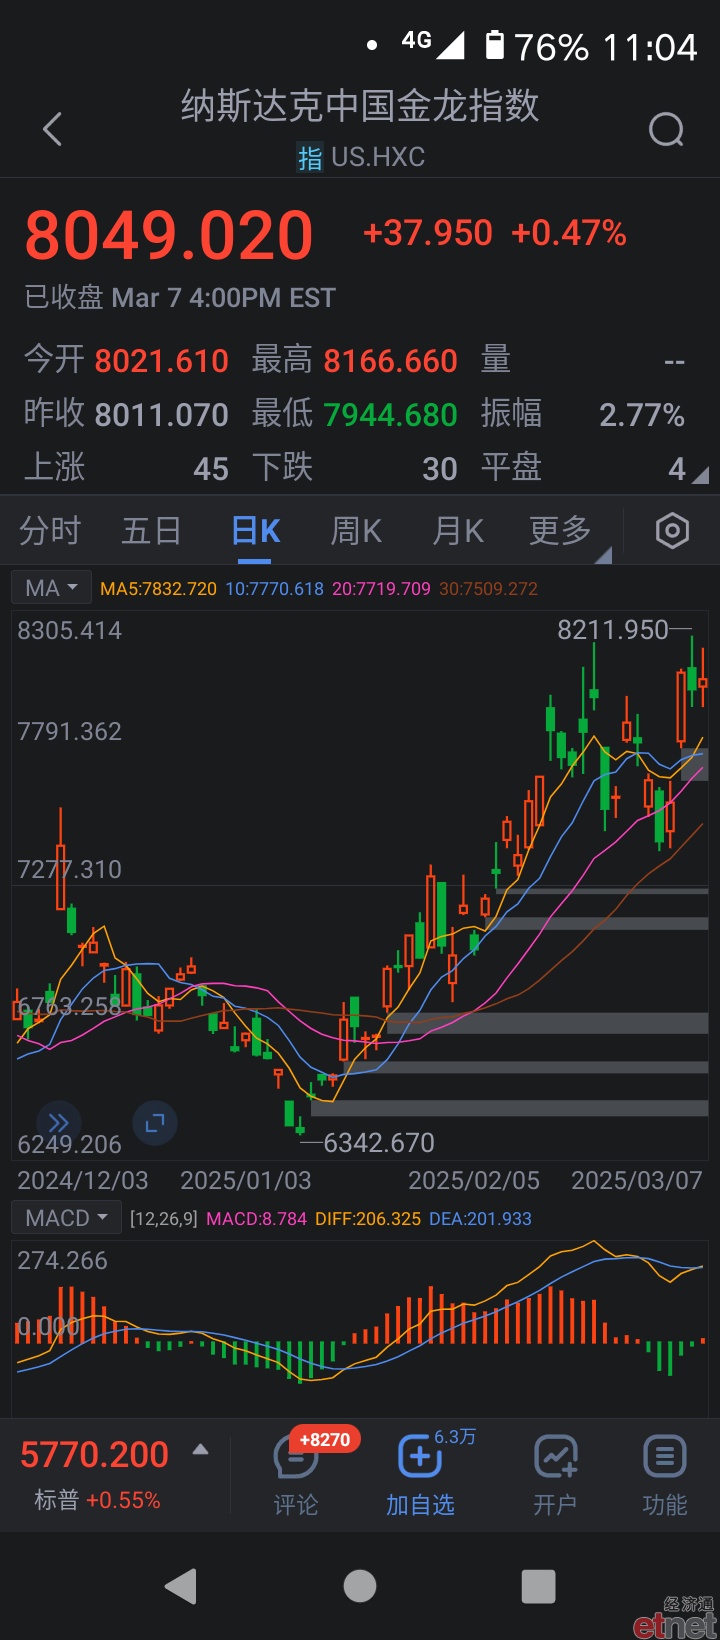This screenshot has height=1640, width=720.
Task: Tap MA 30:7509.272 indicator value
Action: coord(488,589)
